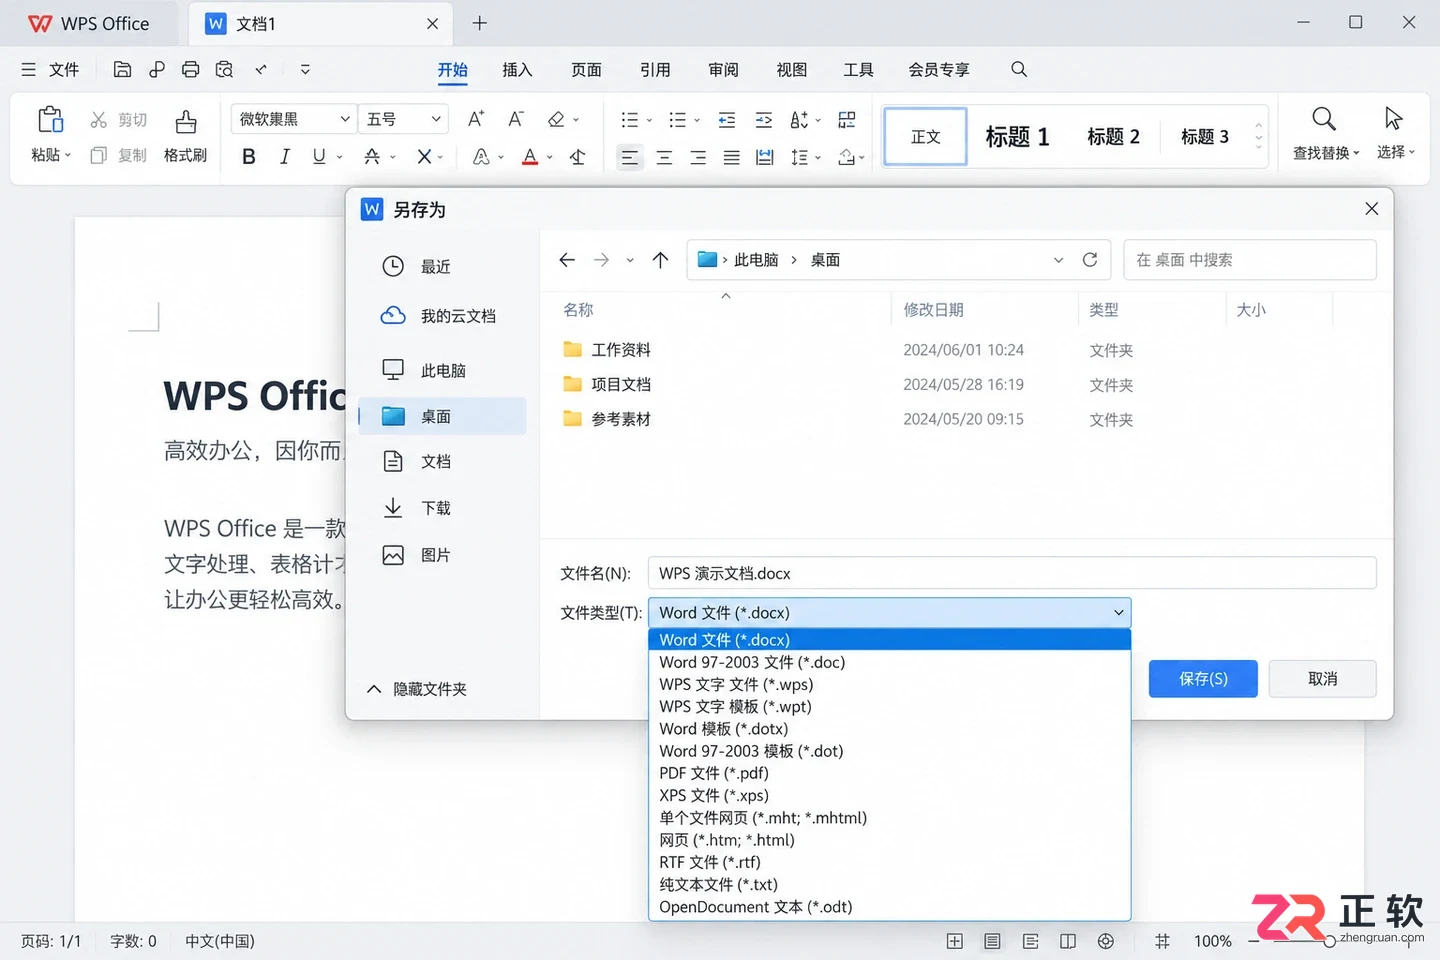Open the 审阅 ribbon tab
The image size is (1440, 960).
click(x=723, y=69)
